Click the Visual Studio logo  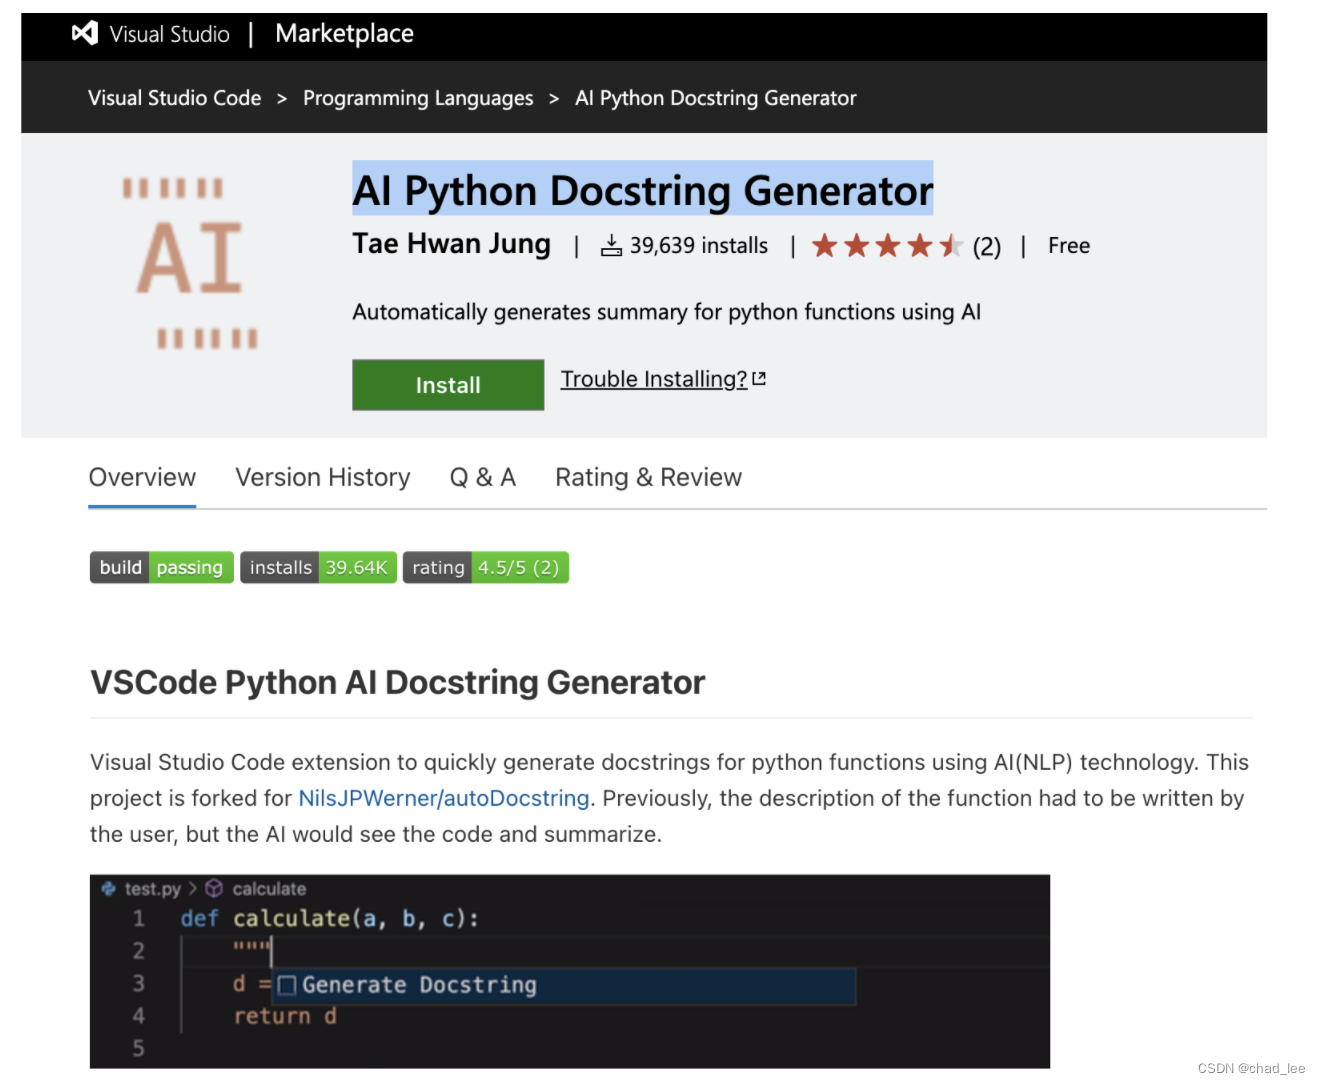[85, 33]
